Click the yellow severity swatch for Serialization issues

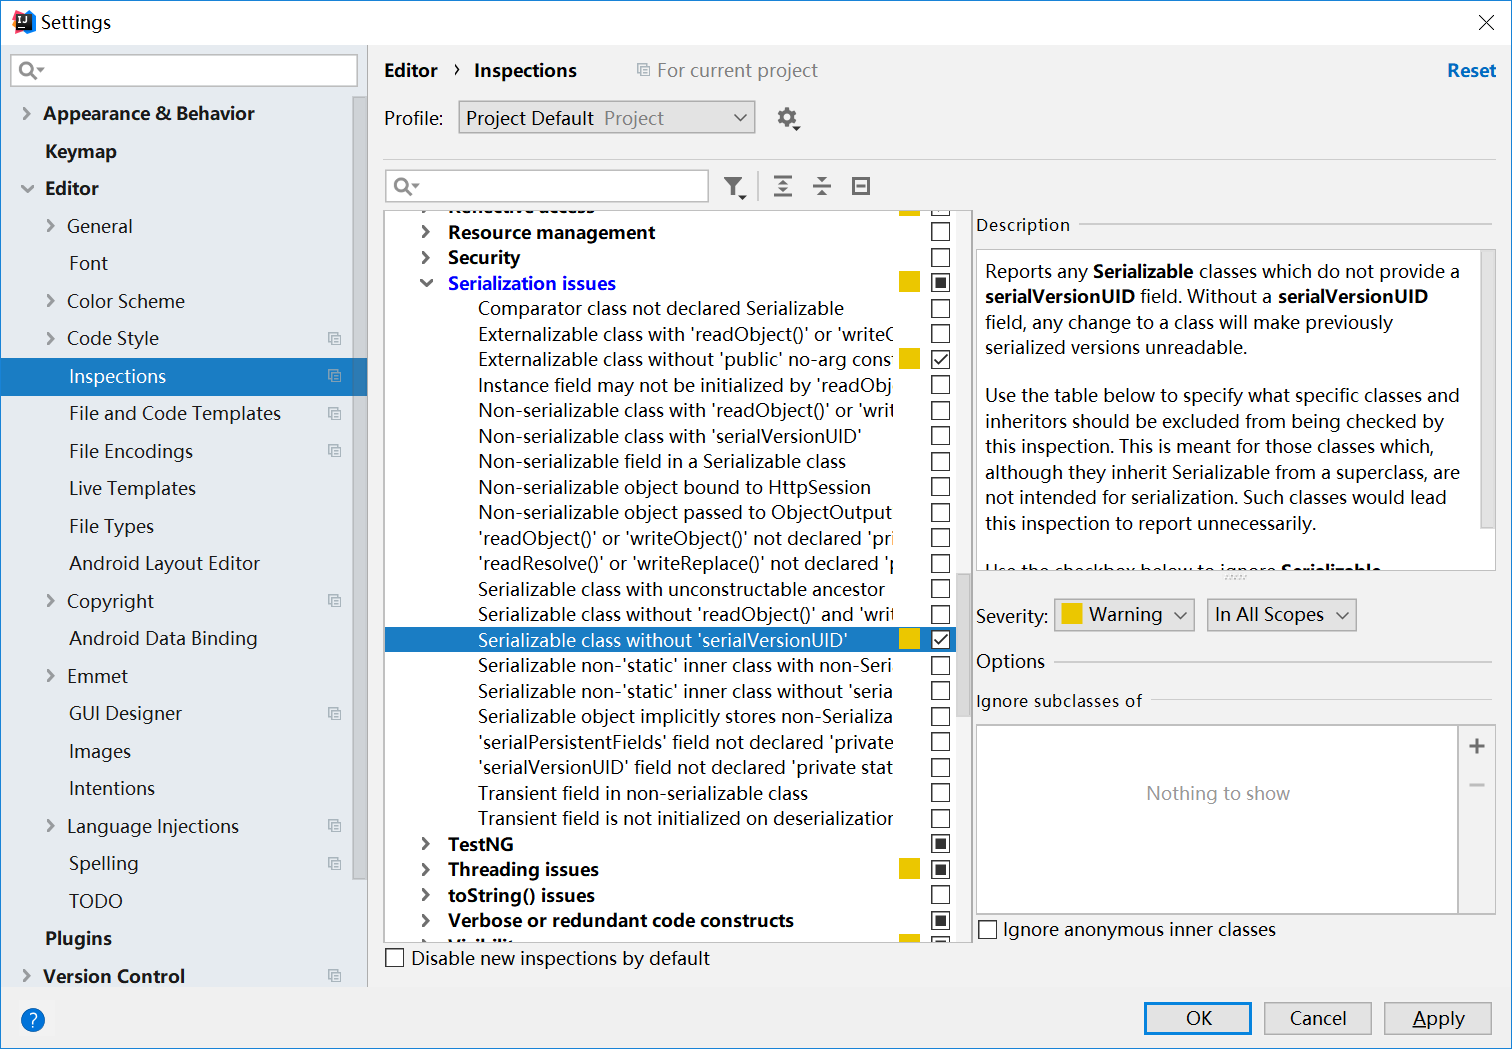coord(909,282)
